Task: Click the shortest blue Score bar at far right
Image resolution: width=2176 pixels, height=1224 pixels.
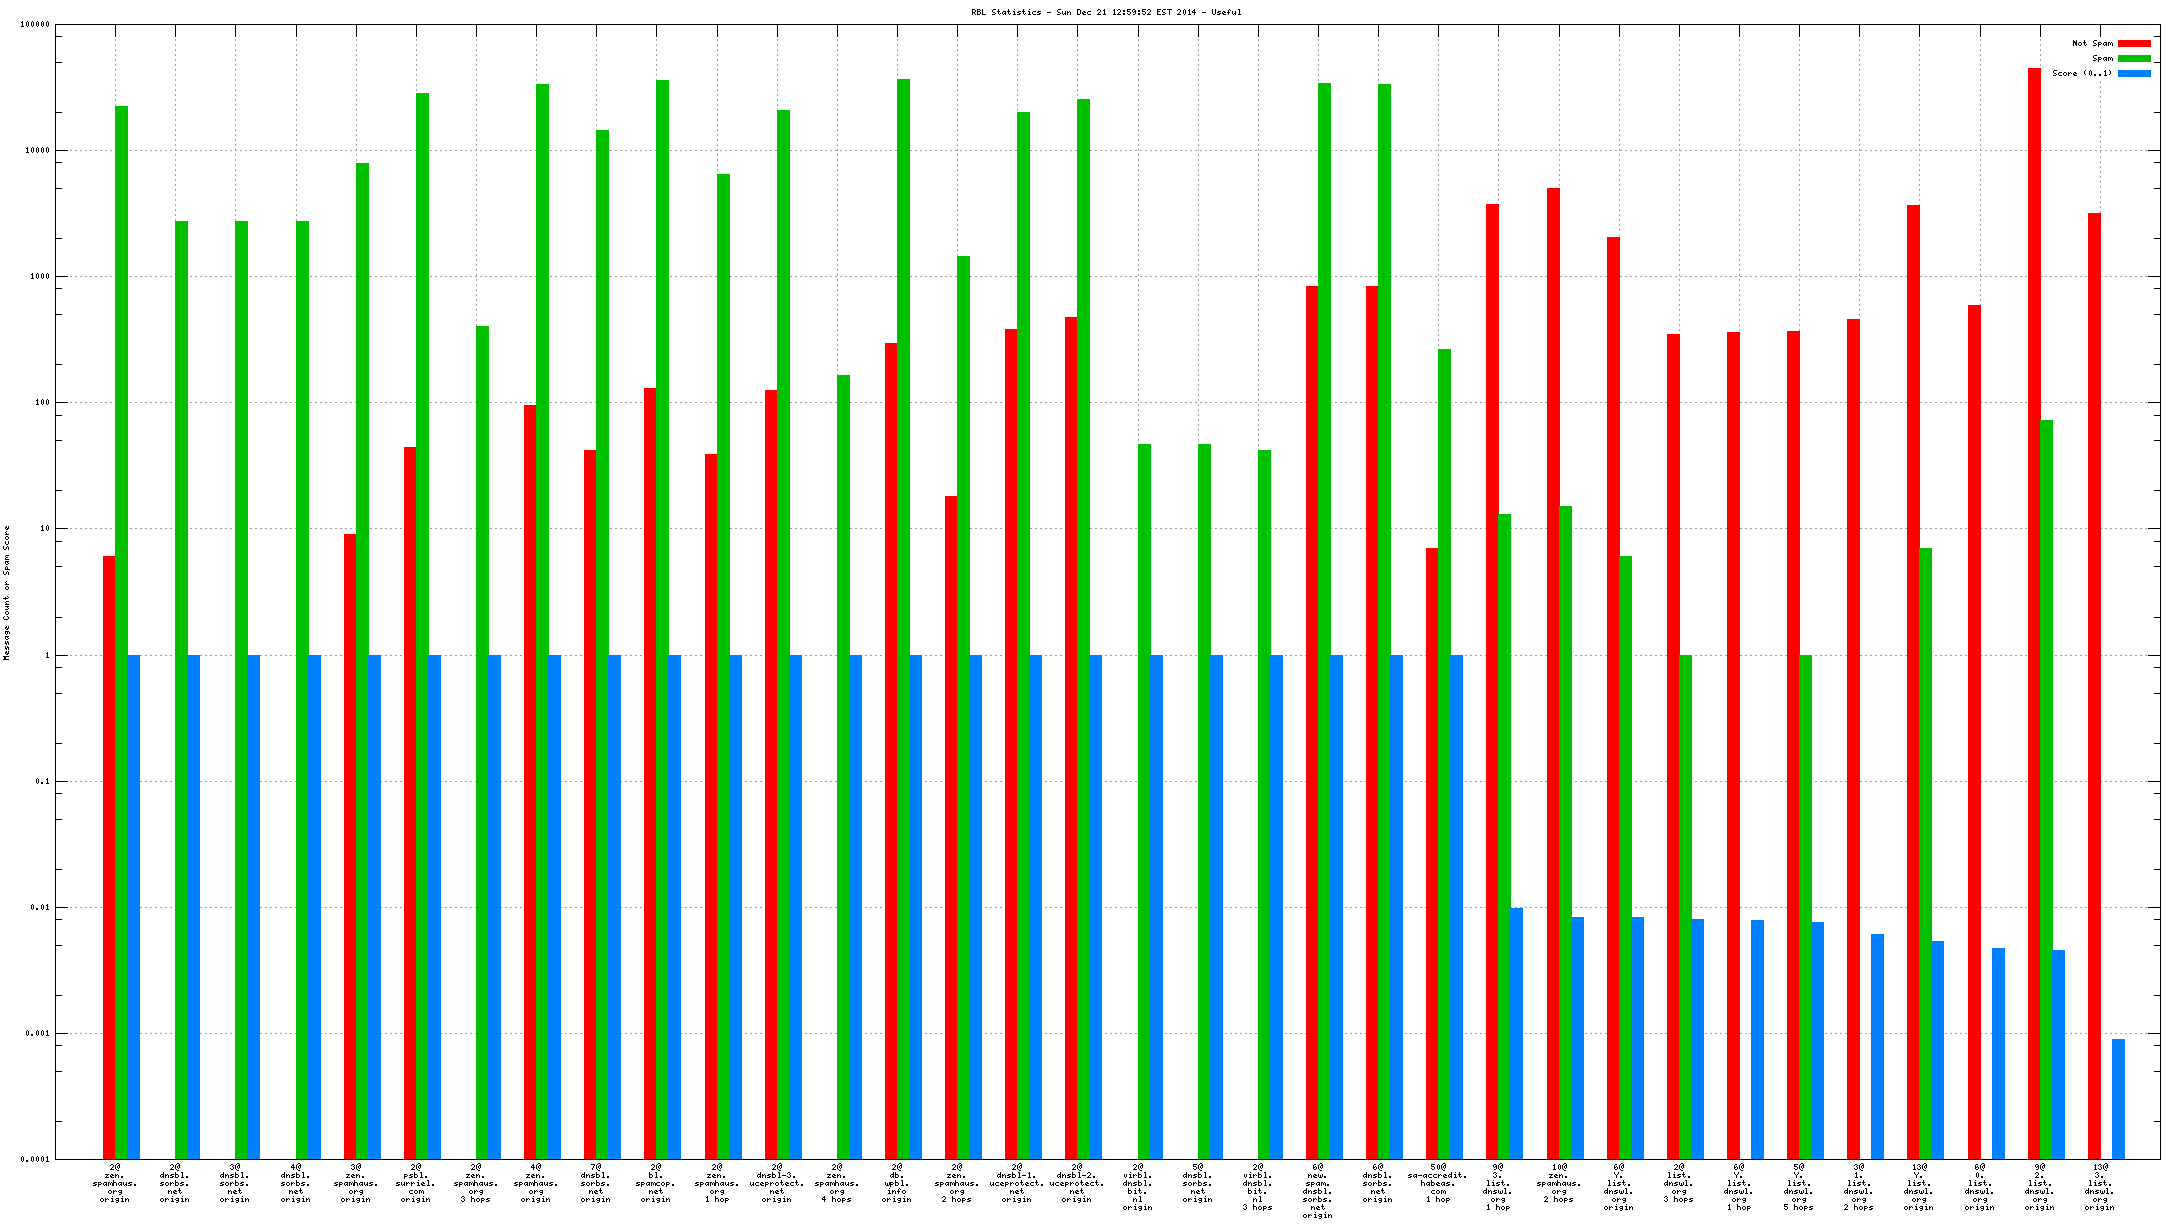Action: tap(2118, 1098)
